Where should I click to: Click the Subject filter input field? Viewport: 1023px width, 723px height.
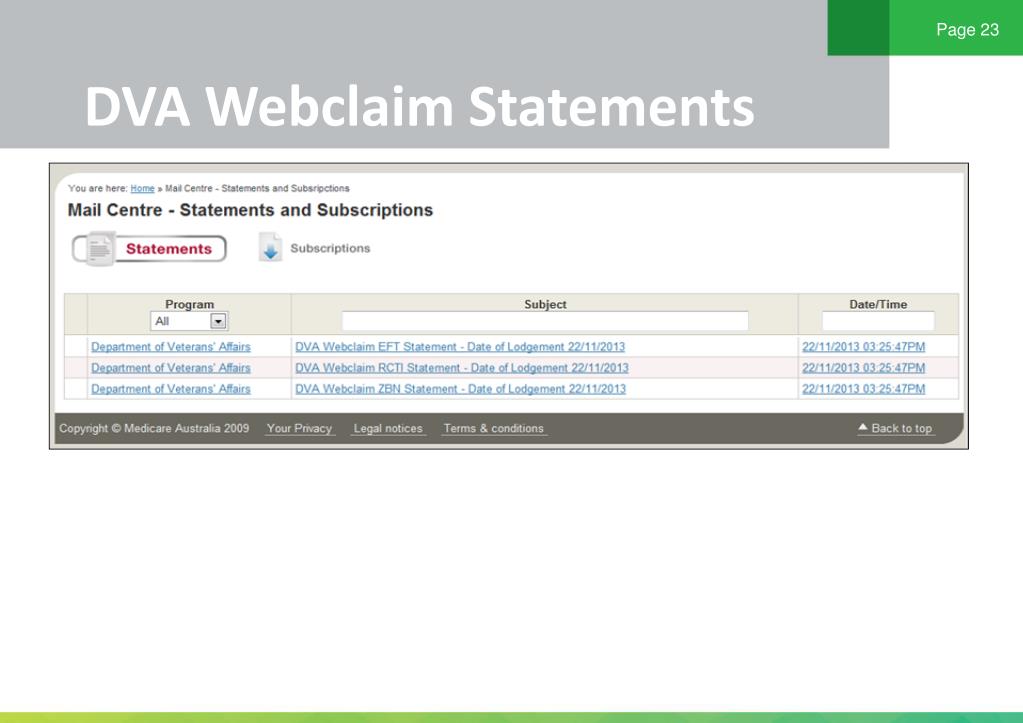pyautogui.click(x=545, y=321)
